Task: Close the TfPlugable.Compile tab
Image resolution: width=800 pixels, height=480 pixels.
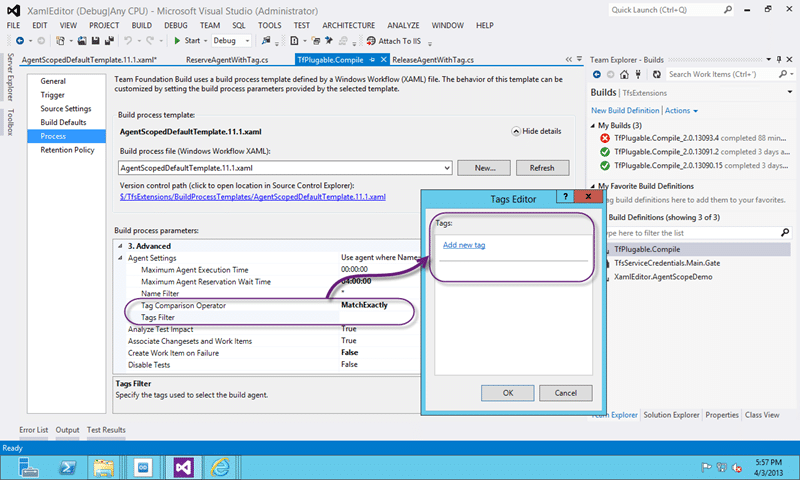Action: click(384, 60)
